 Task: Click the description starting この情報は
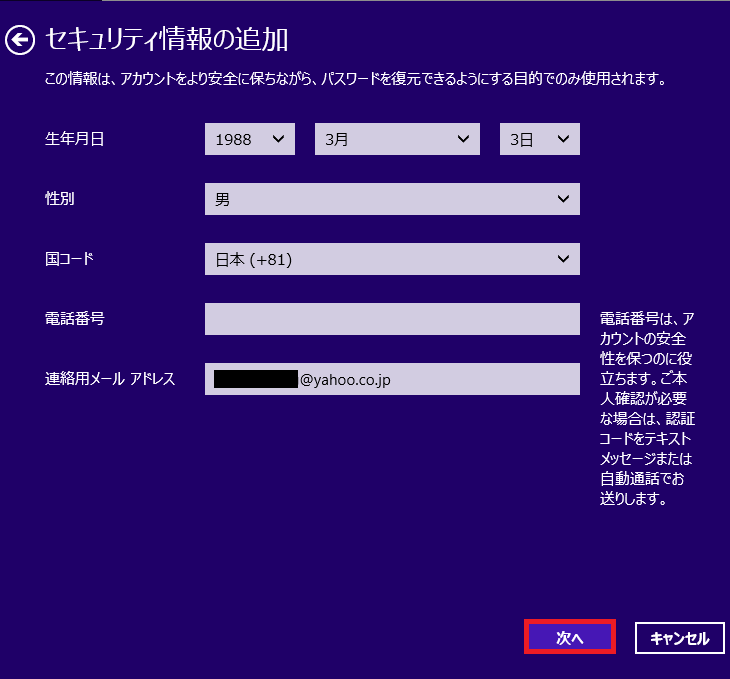[355, 79]
